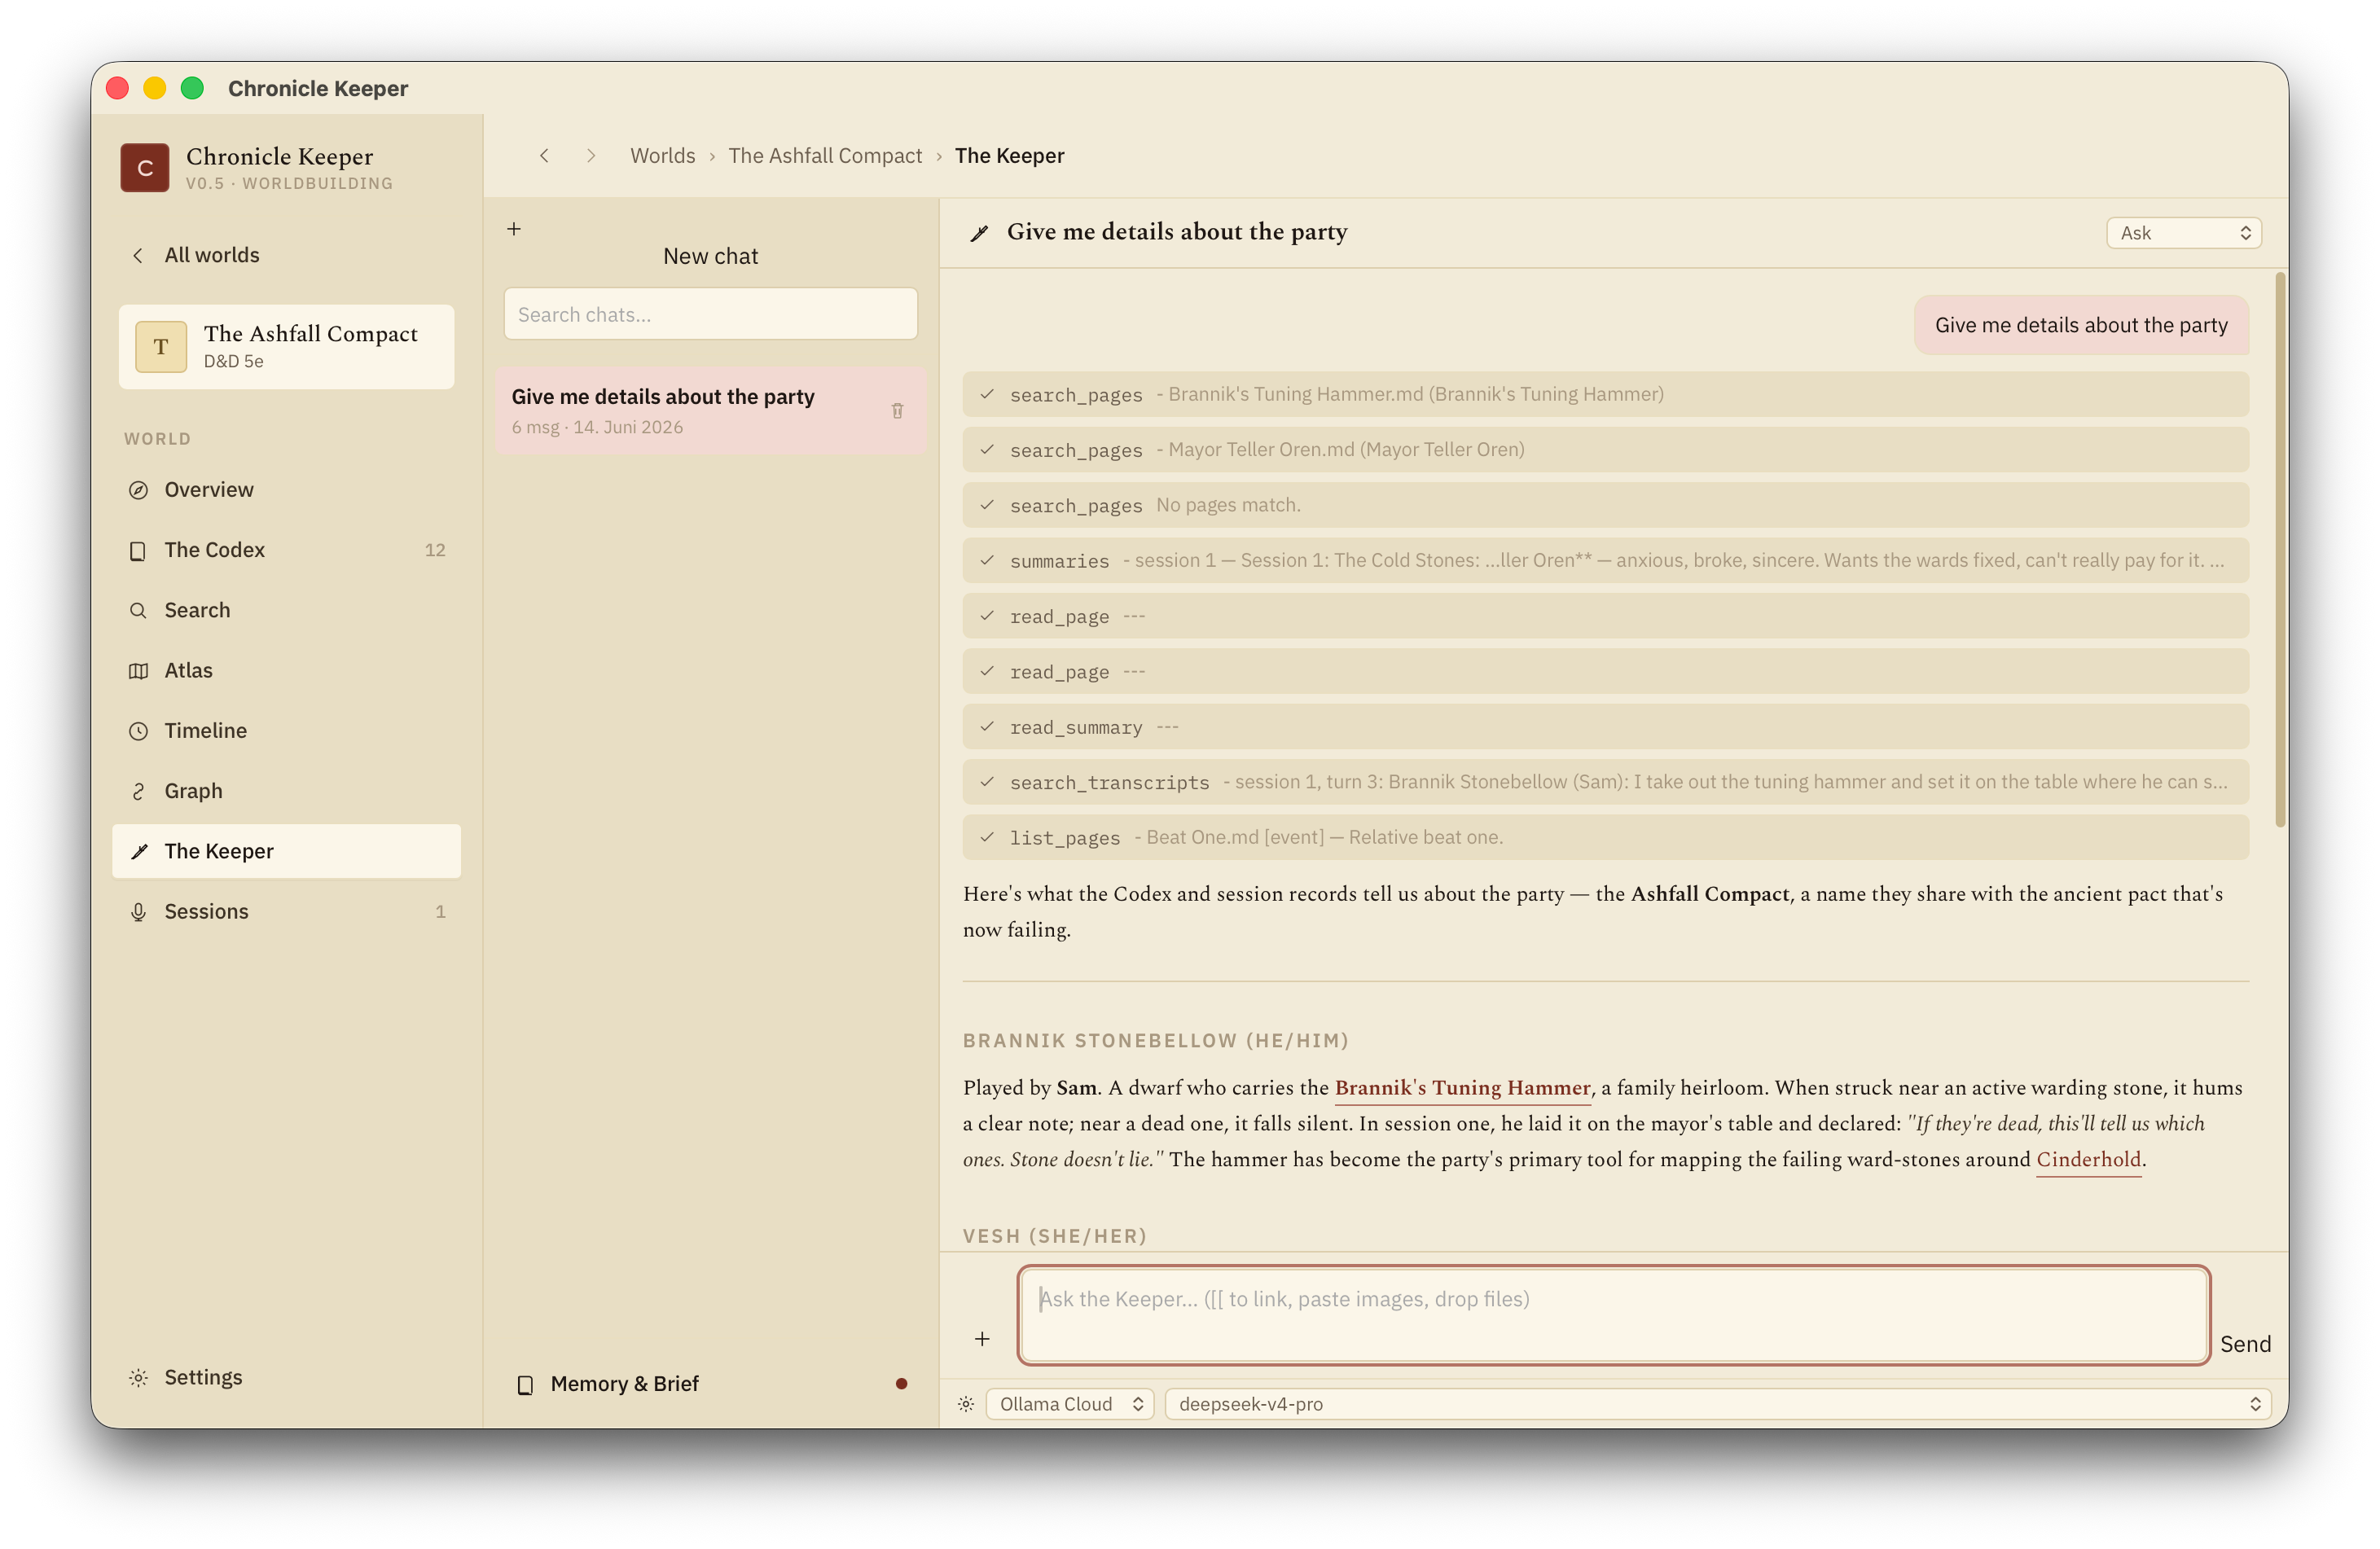Click the Atlas sidebar label

(x=188, y=671)
